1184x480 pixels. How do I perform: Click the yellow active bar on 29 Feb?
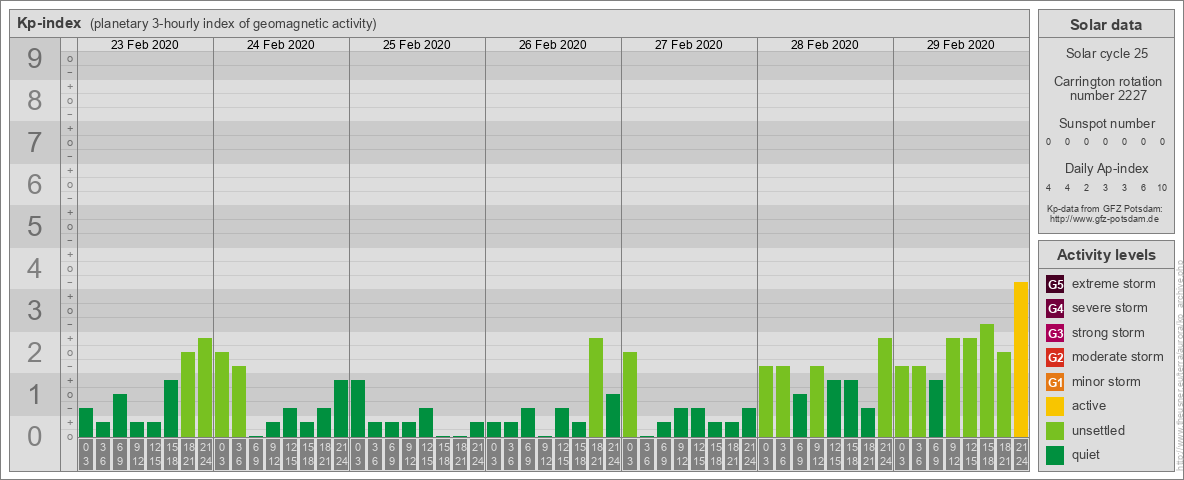tap(1020, 359)
